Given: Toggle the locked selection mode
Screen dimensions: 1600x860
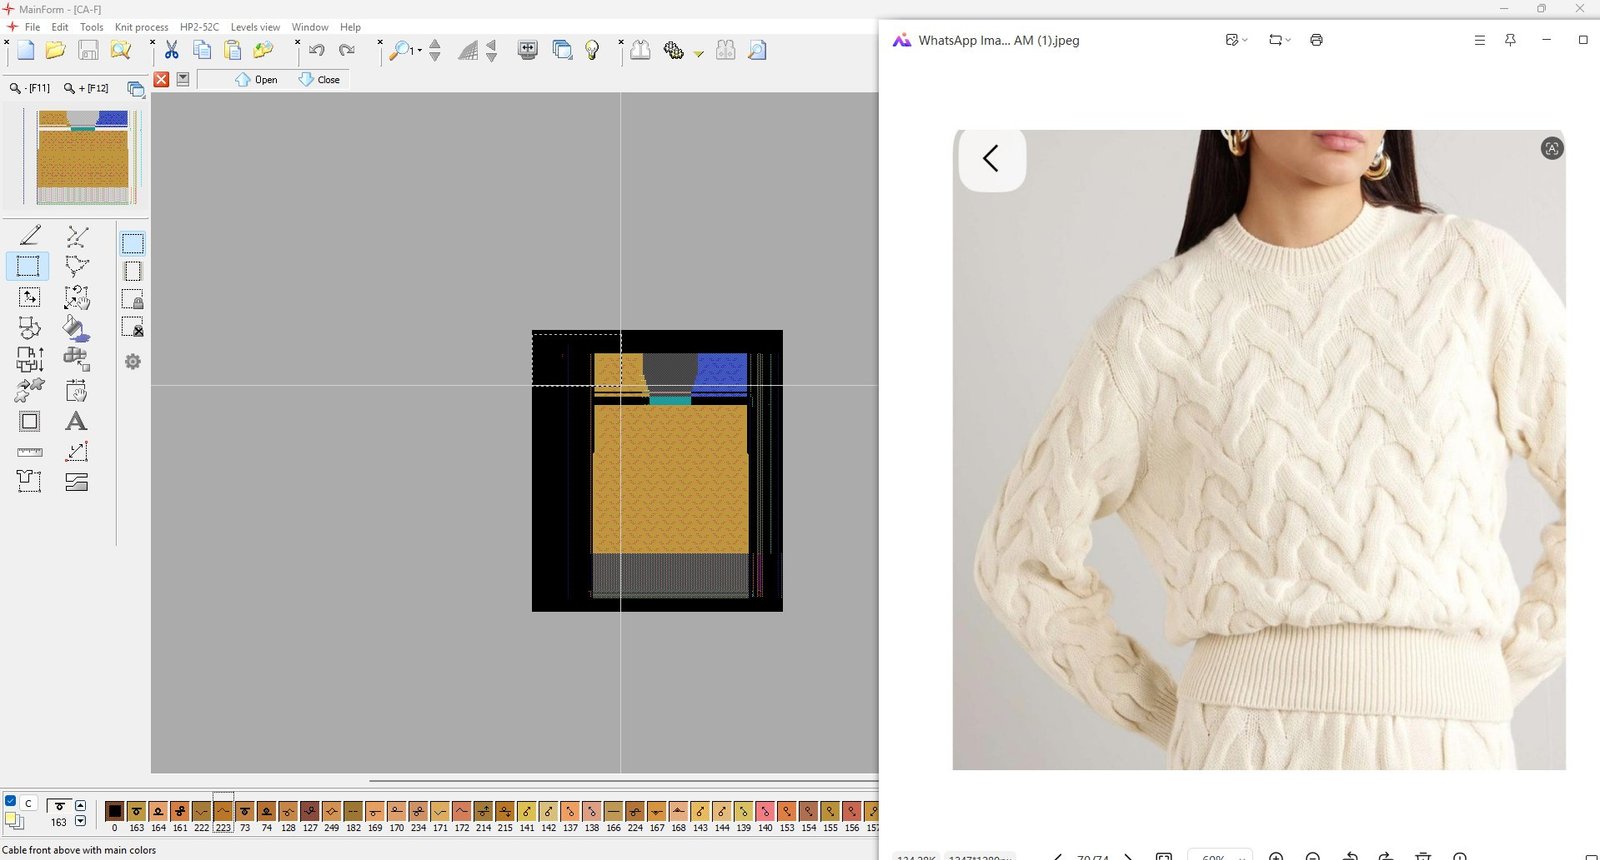Looking at the screenshot, I should click(x=132, y=299).
